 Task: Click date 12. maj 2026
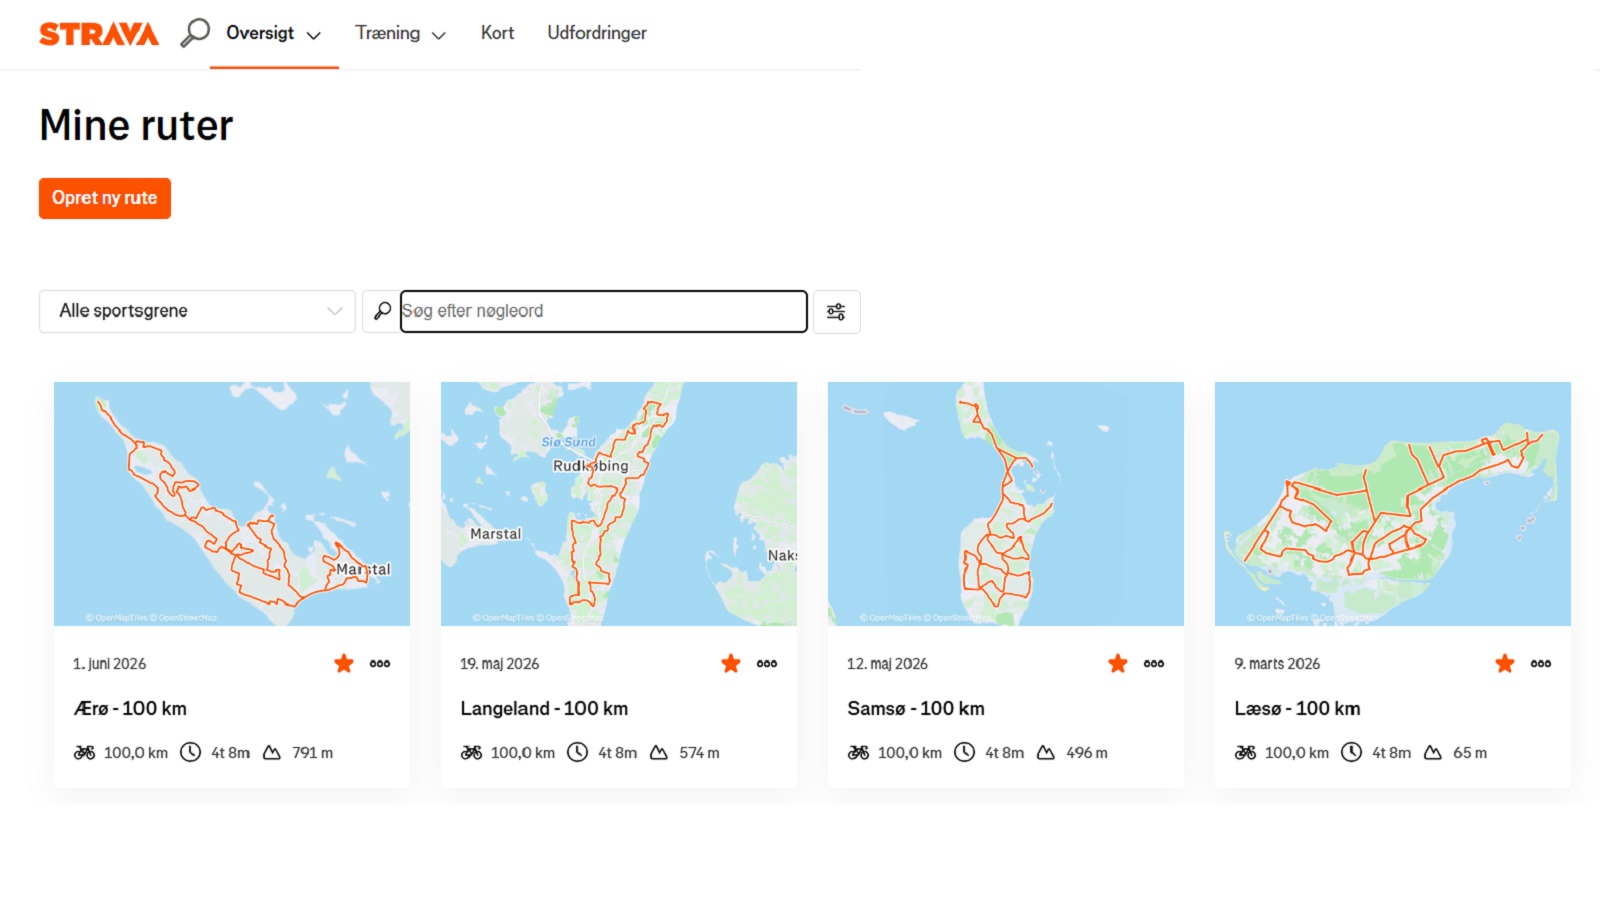887,664
